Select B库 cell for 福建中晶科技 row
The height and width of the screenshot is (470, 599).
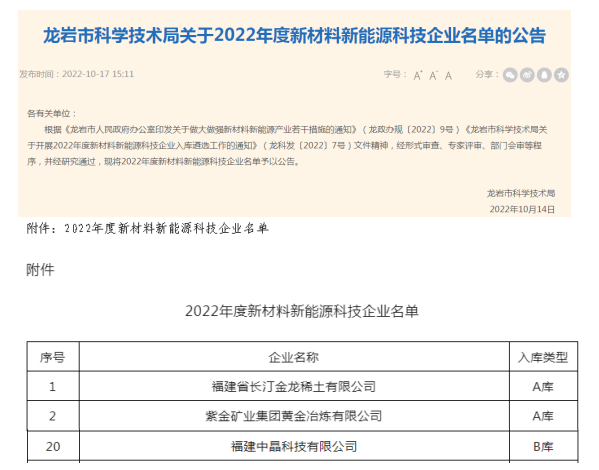543,446
